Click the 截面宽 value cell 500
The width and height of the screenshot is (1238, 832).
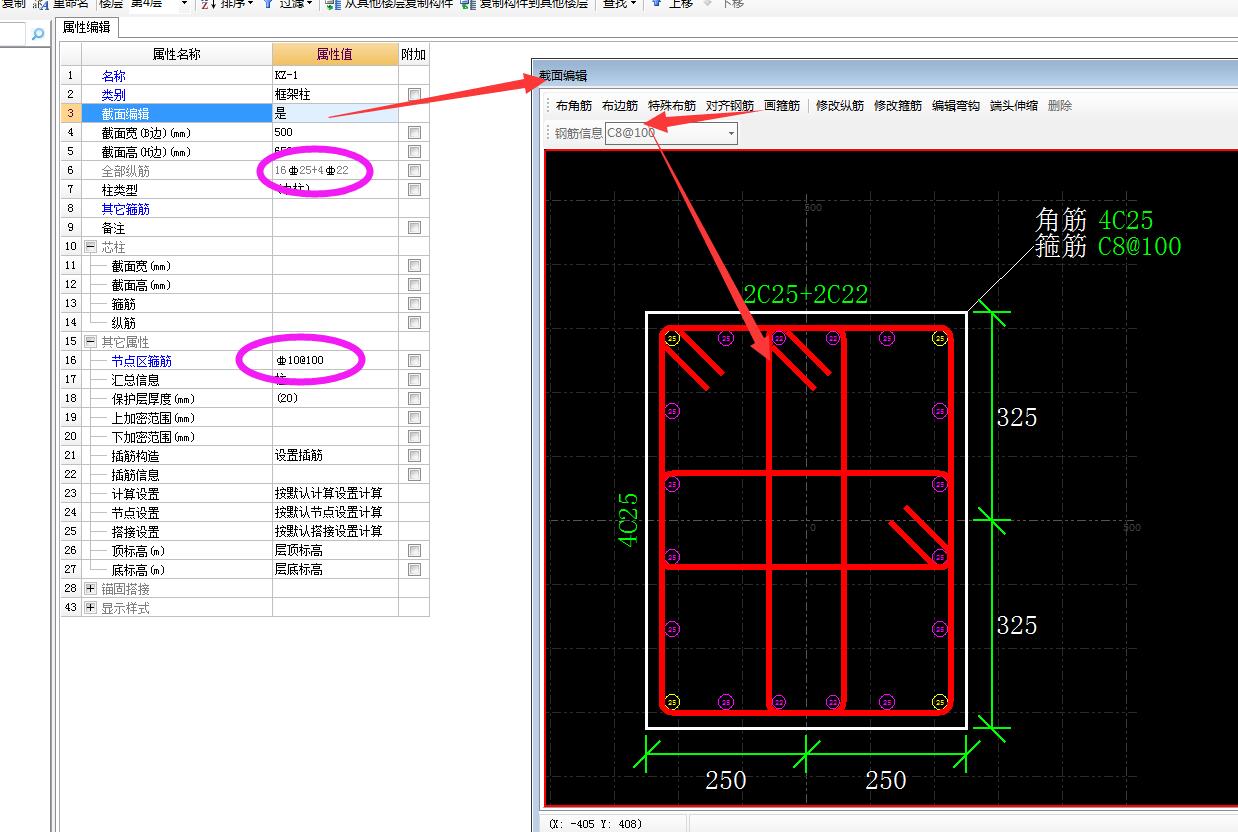335,132
